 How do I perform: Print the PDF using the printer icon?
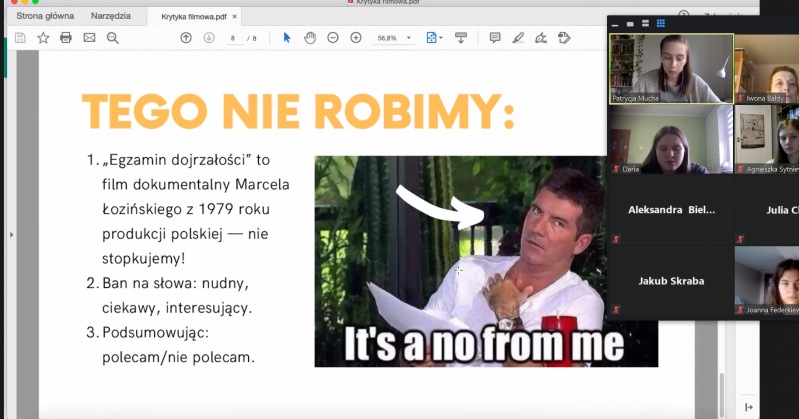pyautogui.click(x=66, y=38)
